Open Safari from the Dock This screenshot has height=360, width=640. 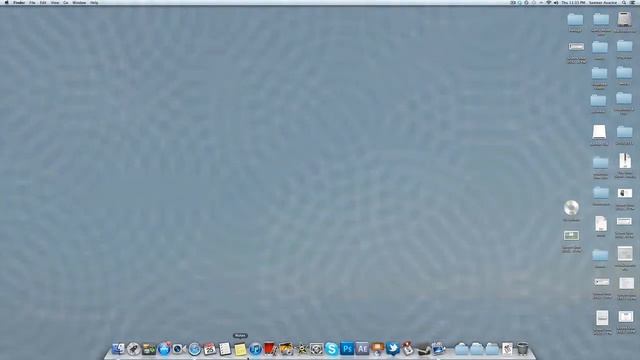point(195,349)
